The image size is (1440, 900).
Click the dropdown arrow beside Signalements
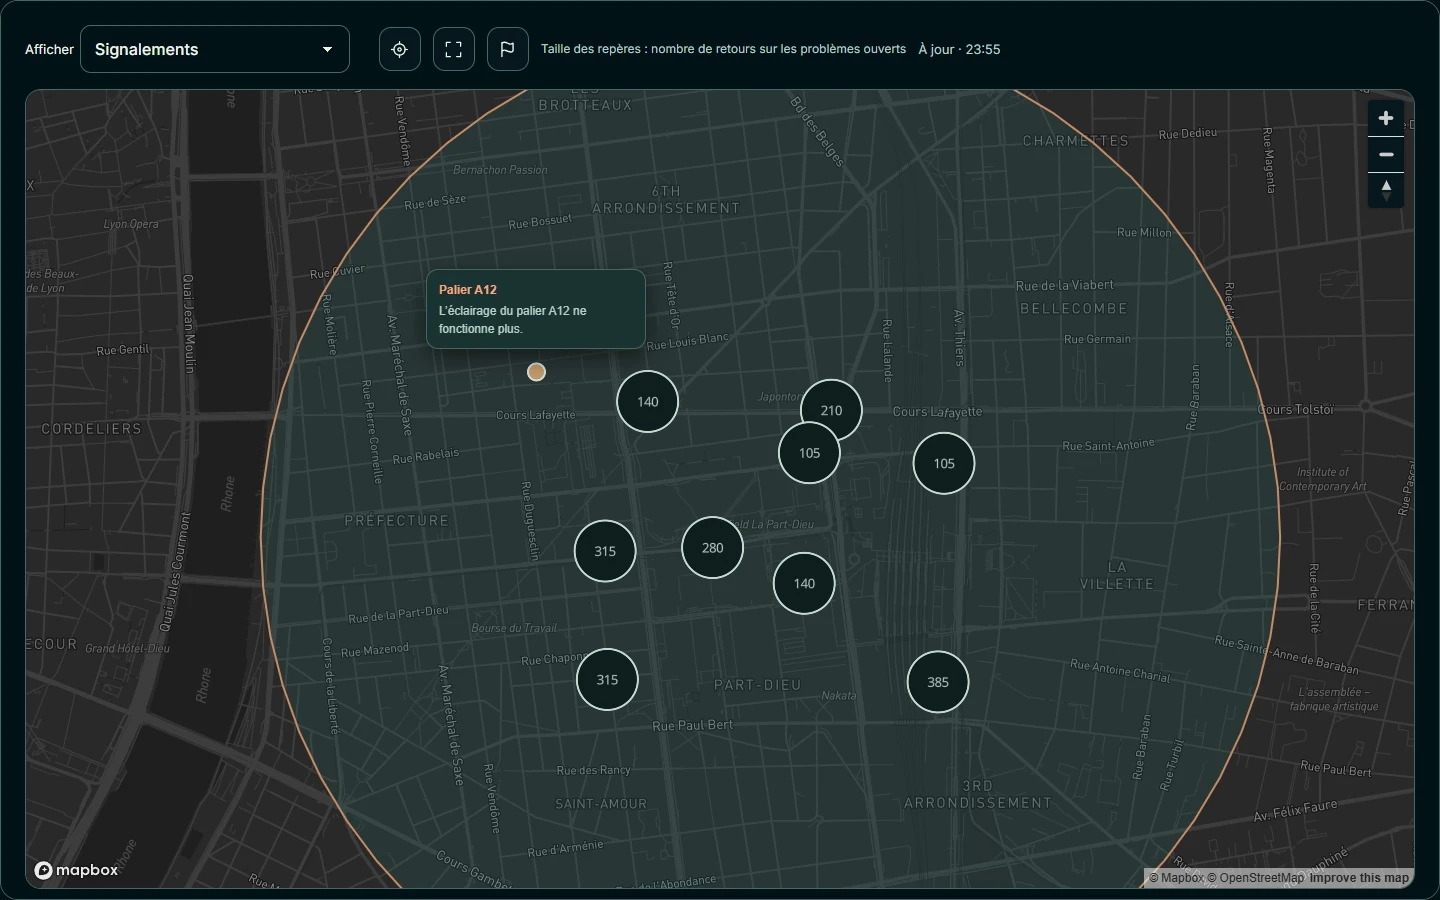click(x=327, y=49)
